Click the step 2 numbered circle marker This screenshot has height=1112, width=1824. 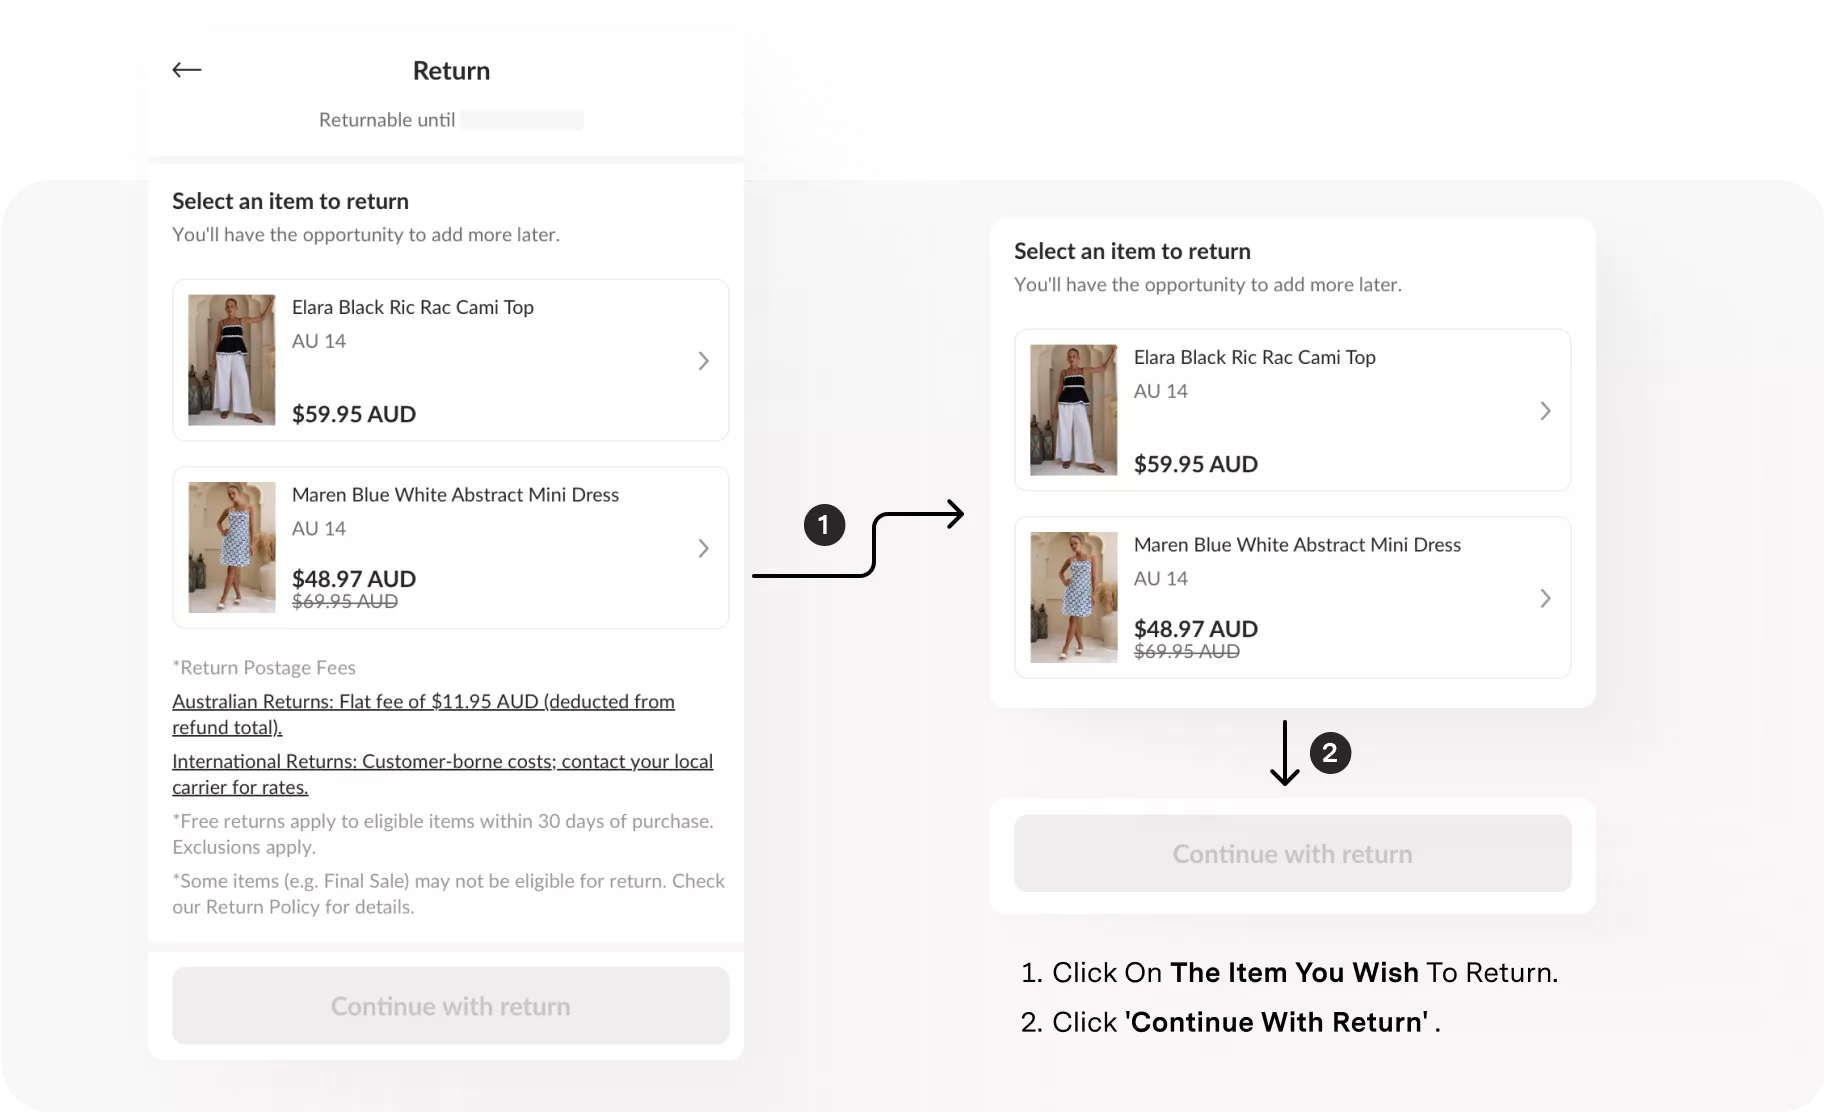[x=1330, y=753]
